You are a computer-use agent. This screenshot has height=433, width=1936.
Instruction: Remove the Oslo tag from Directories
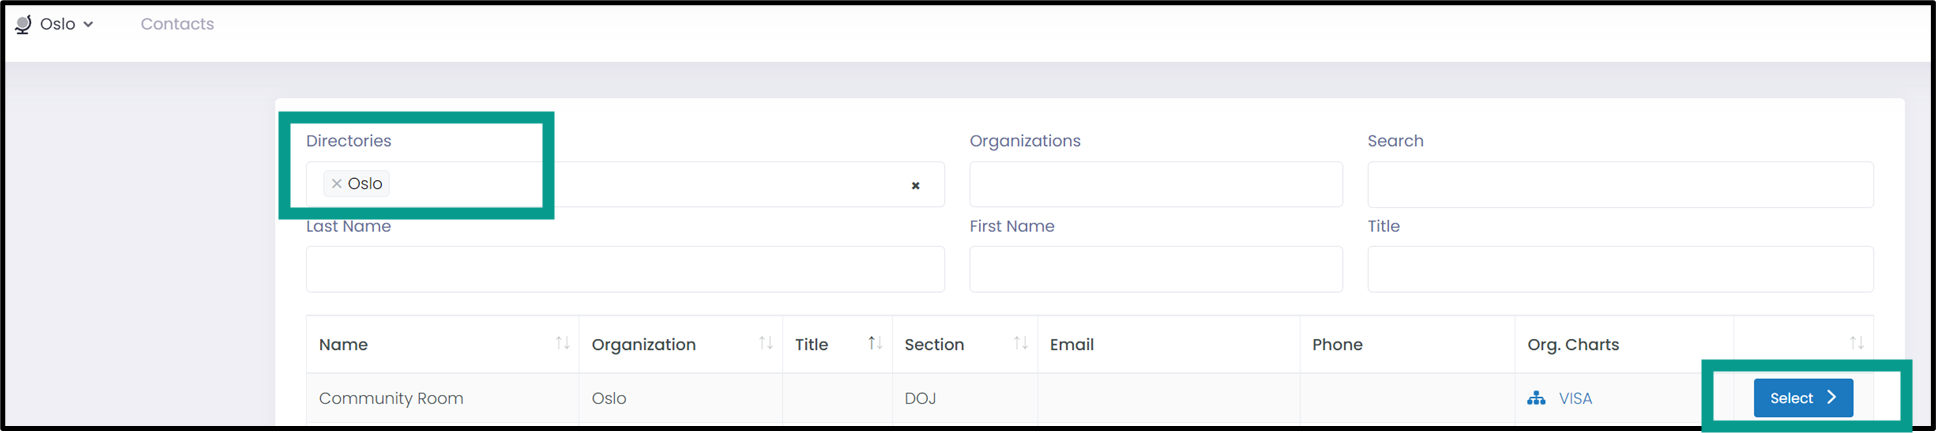(337, 184)
